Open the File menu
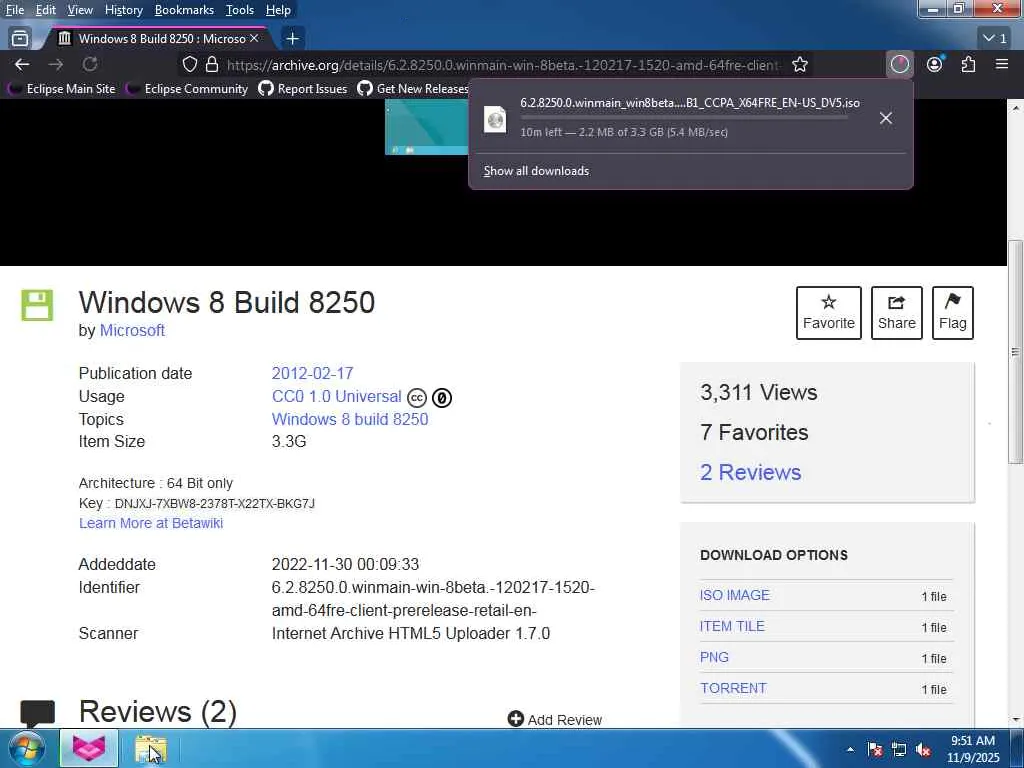Image resolution: width=1024 pixels, height=768 pixels. point(14,10)
